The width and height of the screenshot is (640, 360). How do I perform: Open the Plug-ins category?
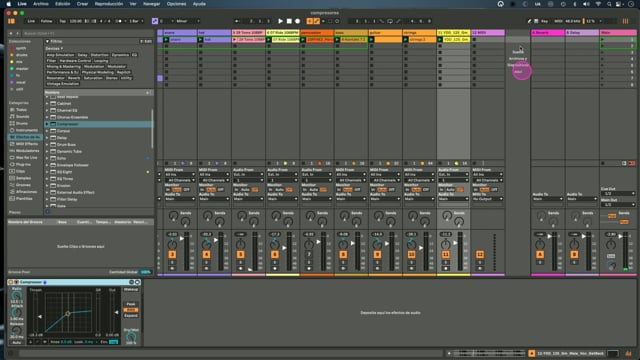coord(23,164)
